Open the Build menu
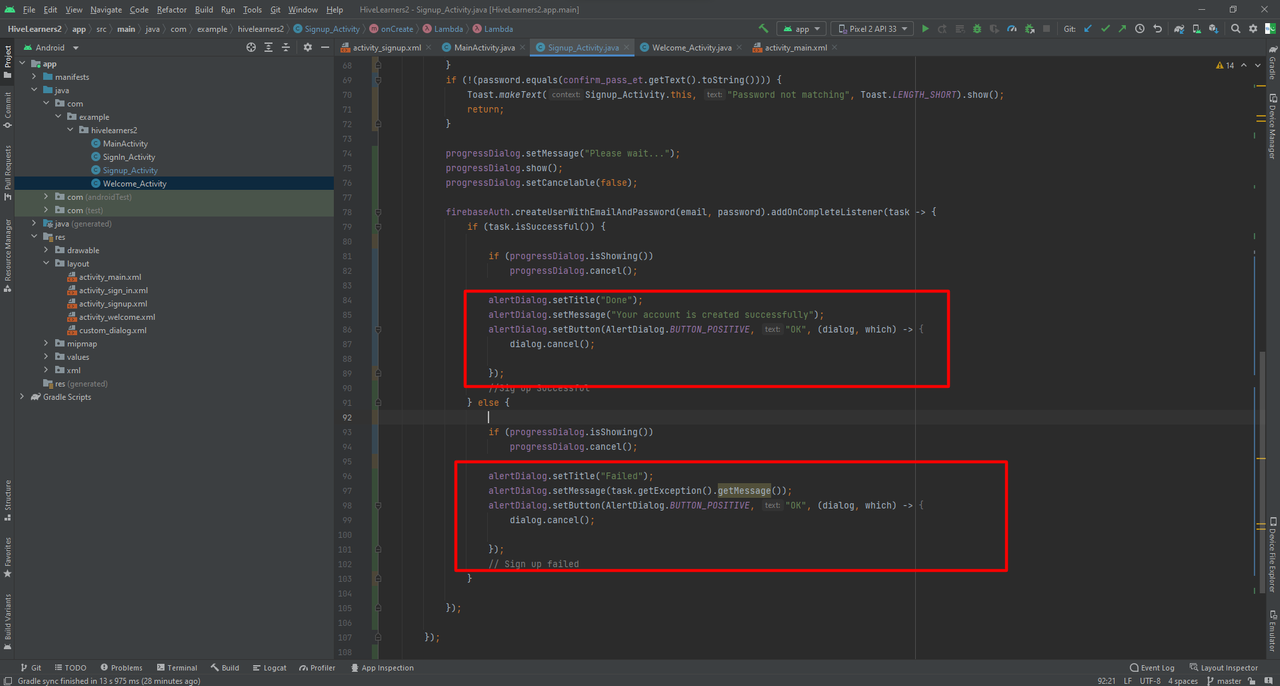 point(204,9)
